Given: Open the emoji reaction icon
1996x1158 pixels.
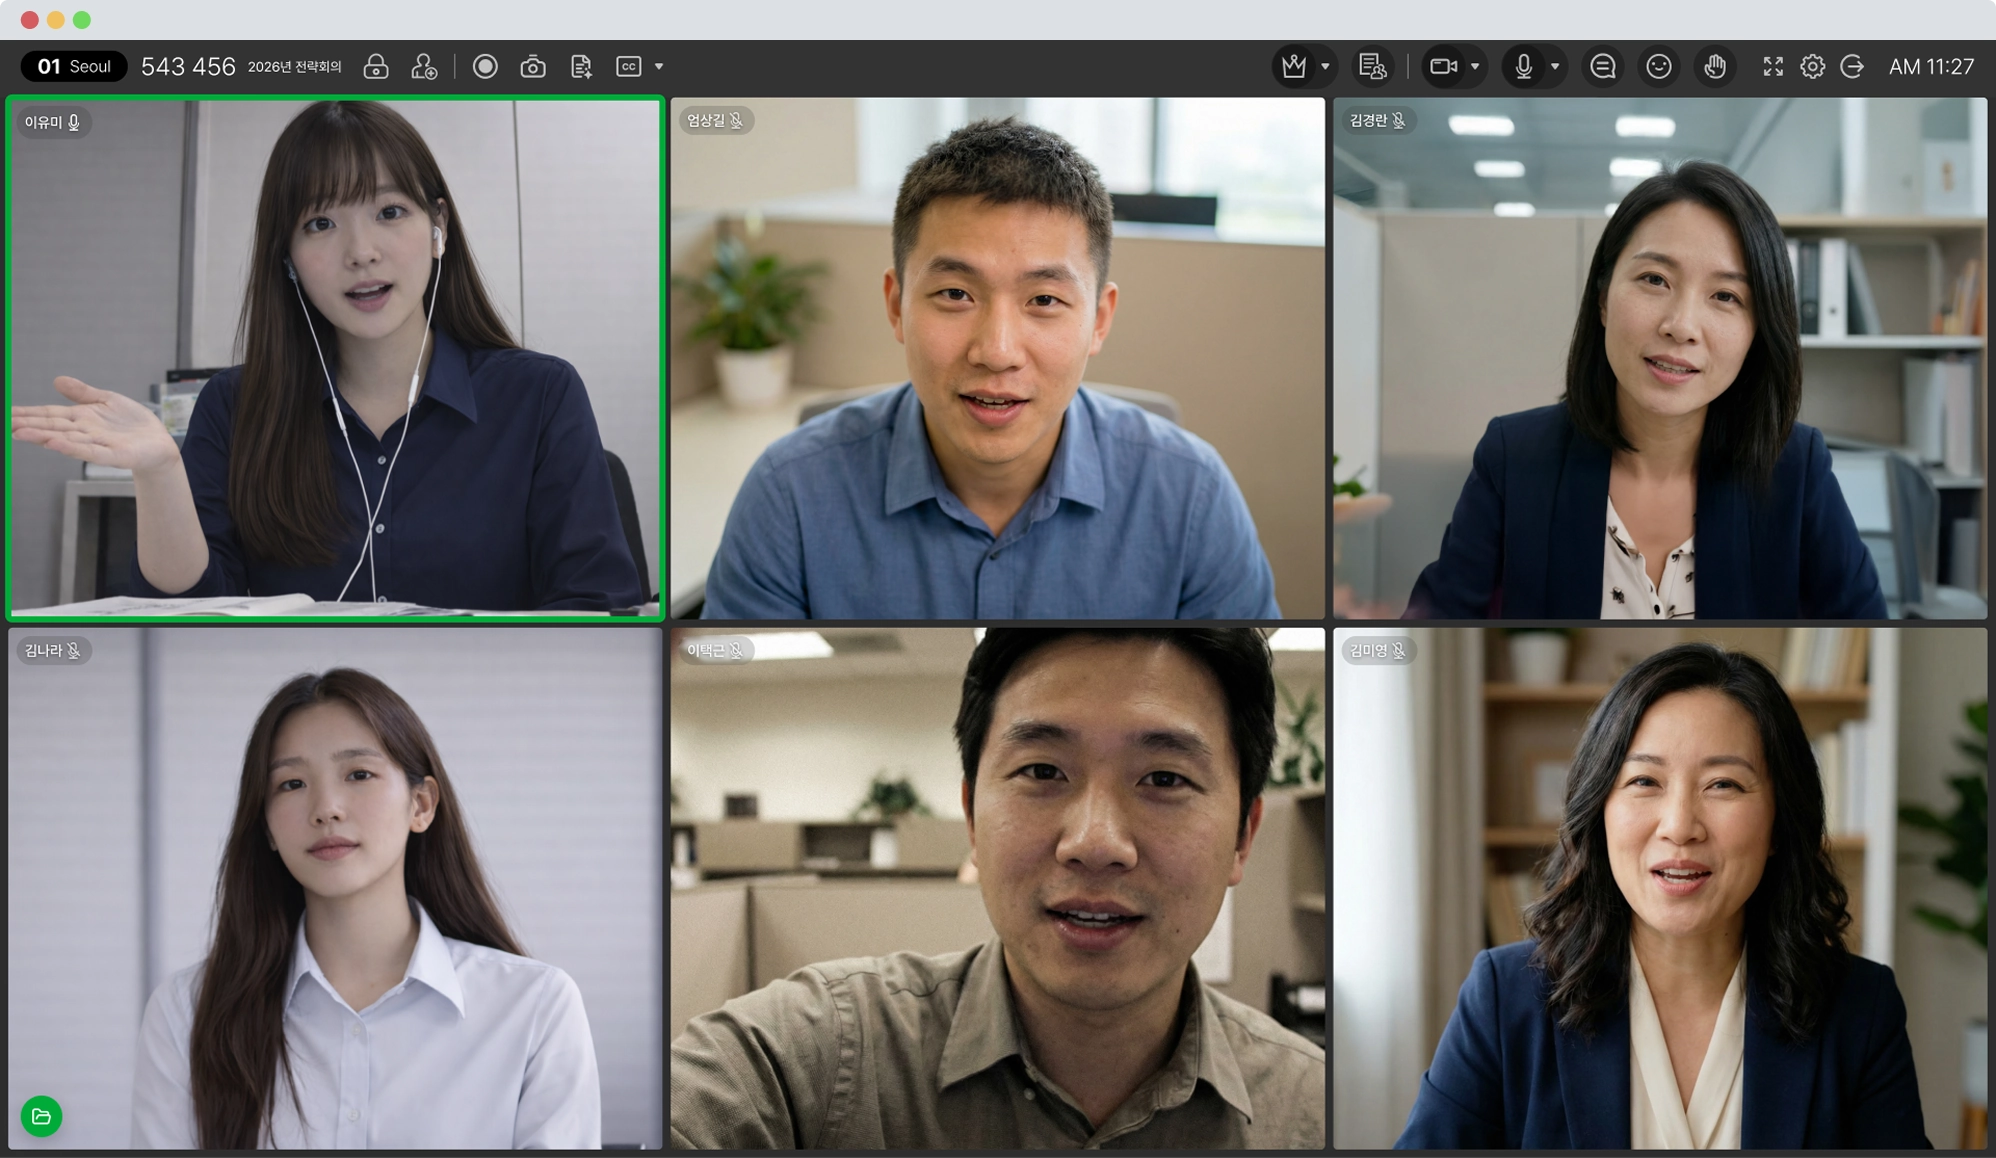Looking at the screenshot, I should point(1659,66).
